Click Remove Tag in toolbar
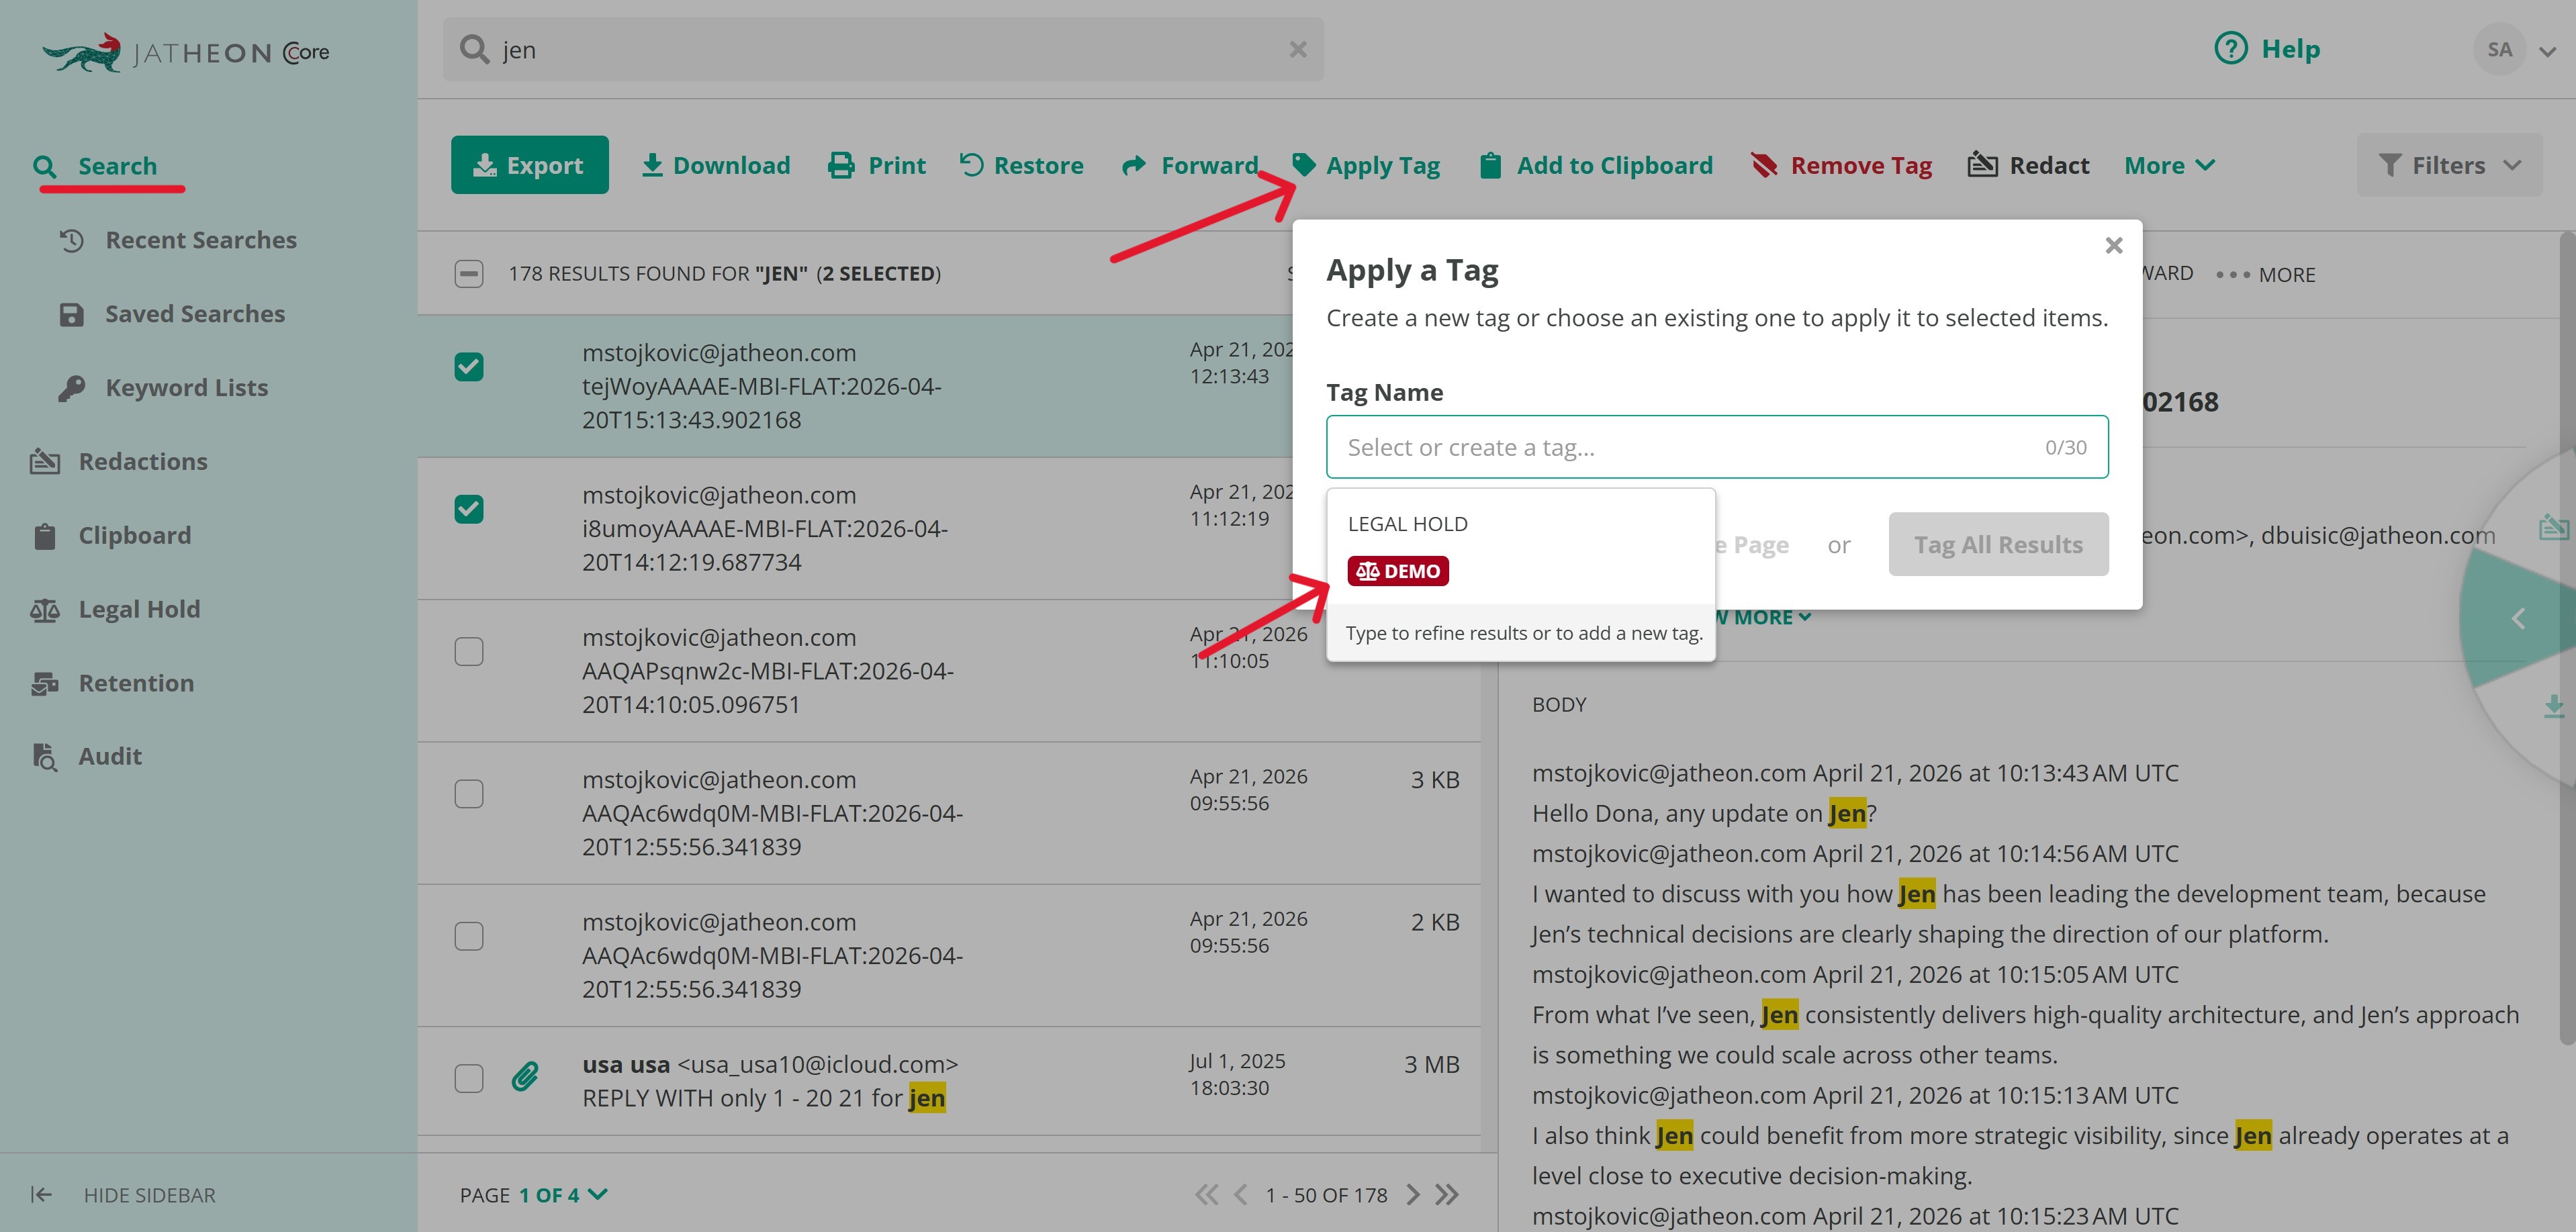Viewport: 2576px width, 1232px height. click(x=1841, y=165)
